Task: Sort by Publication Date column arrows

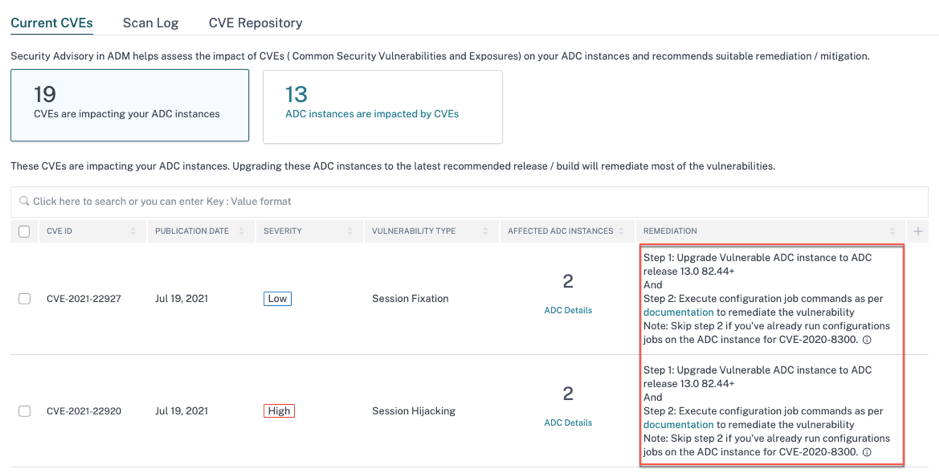Action: click(241, 231)
